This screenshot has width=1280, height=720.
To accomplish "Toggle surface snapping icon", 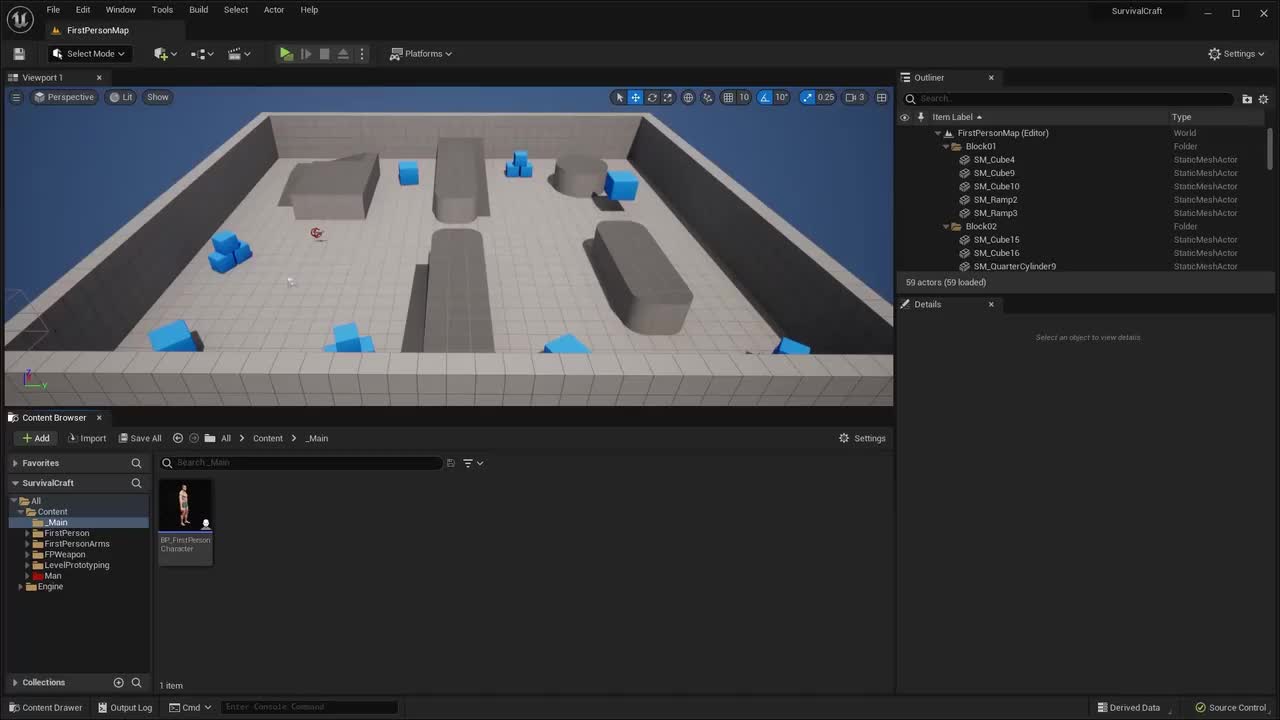I will point(708,97).
